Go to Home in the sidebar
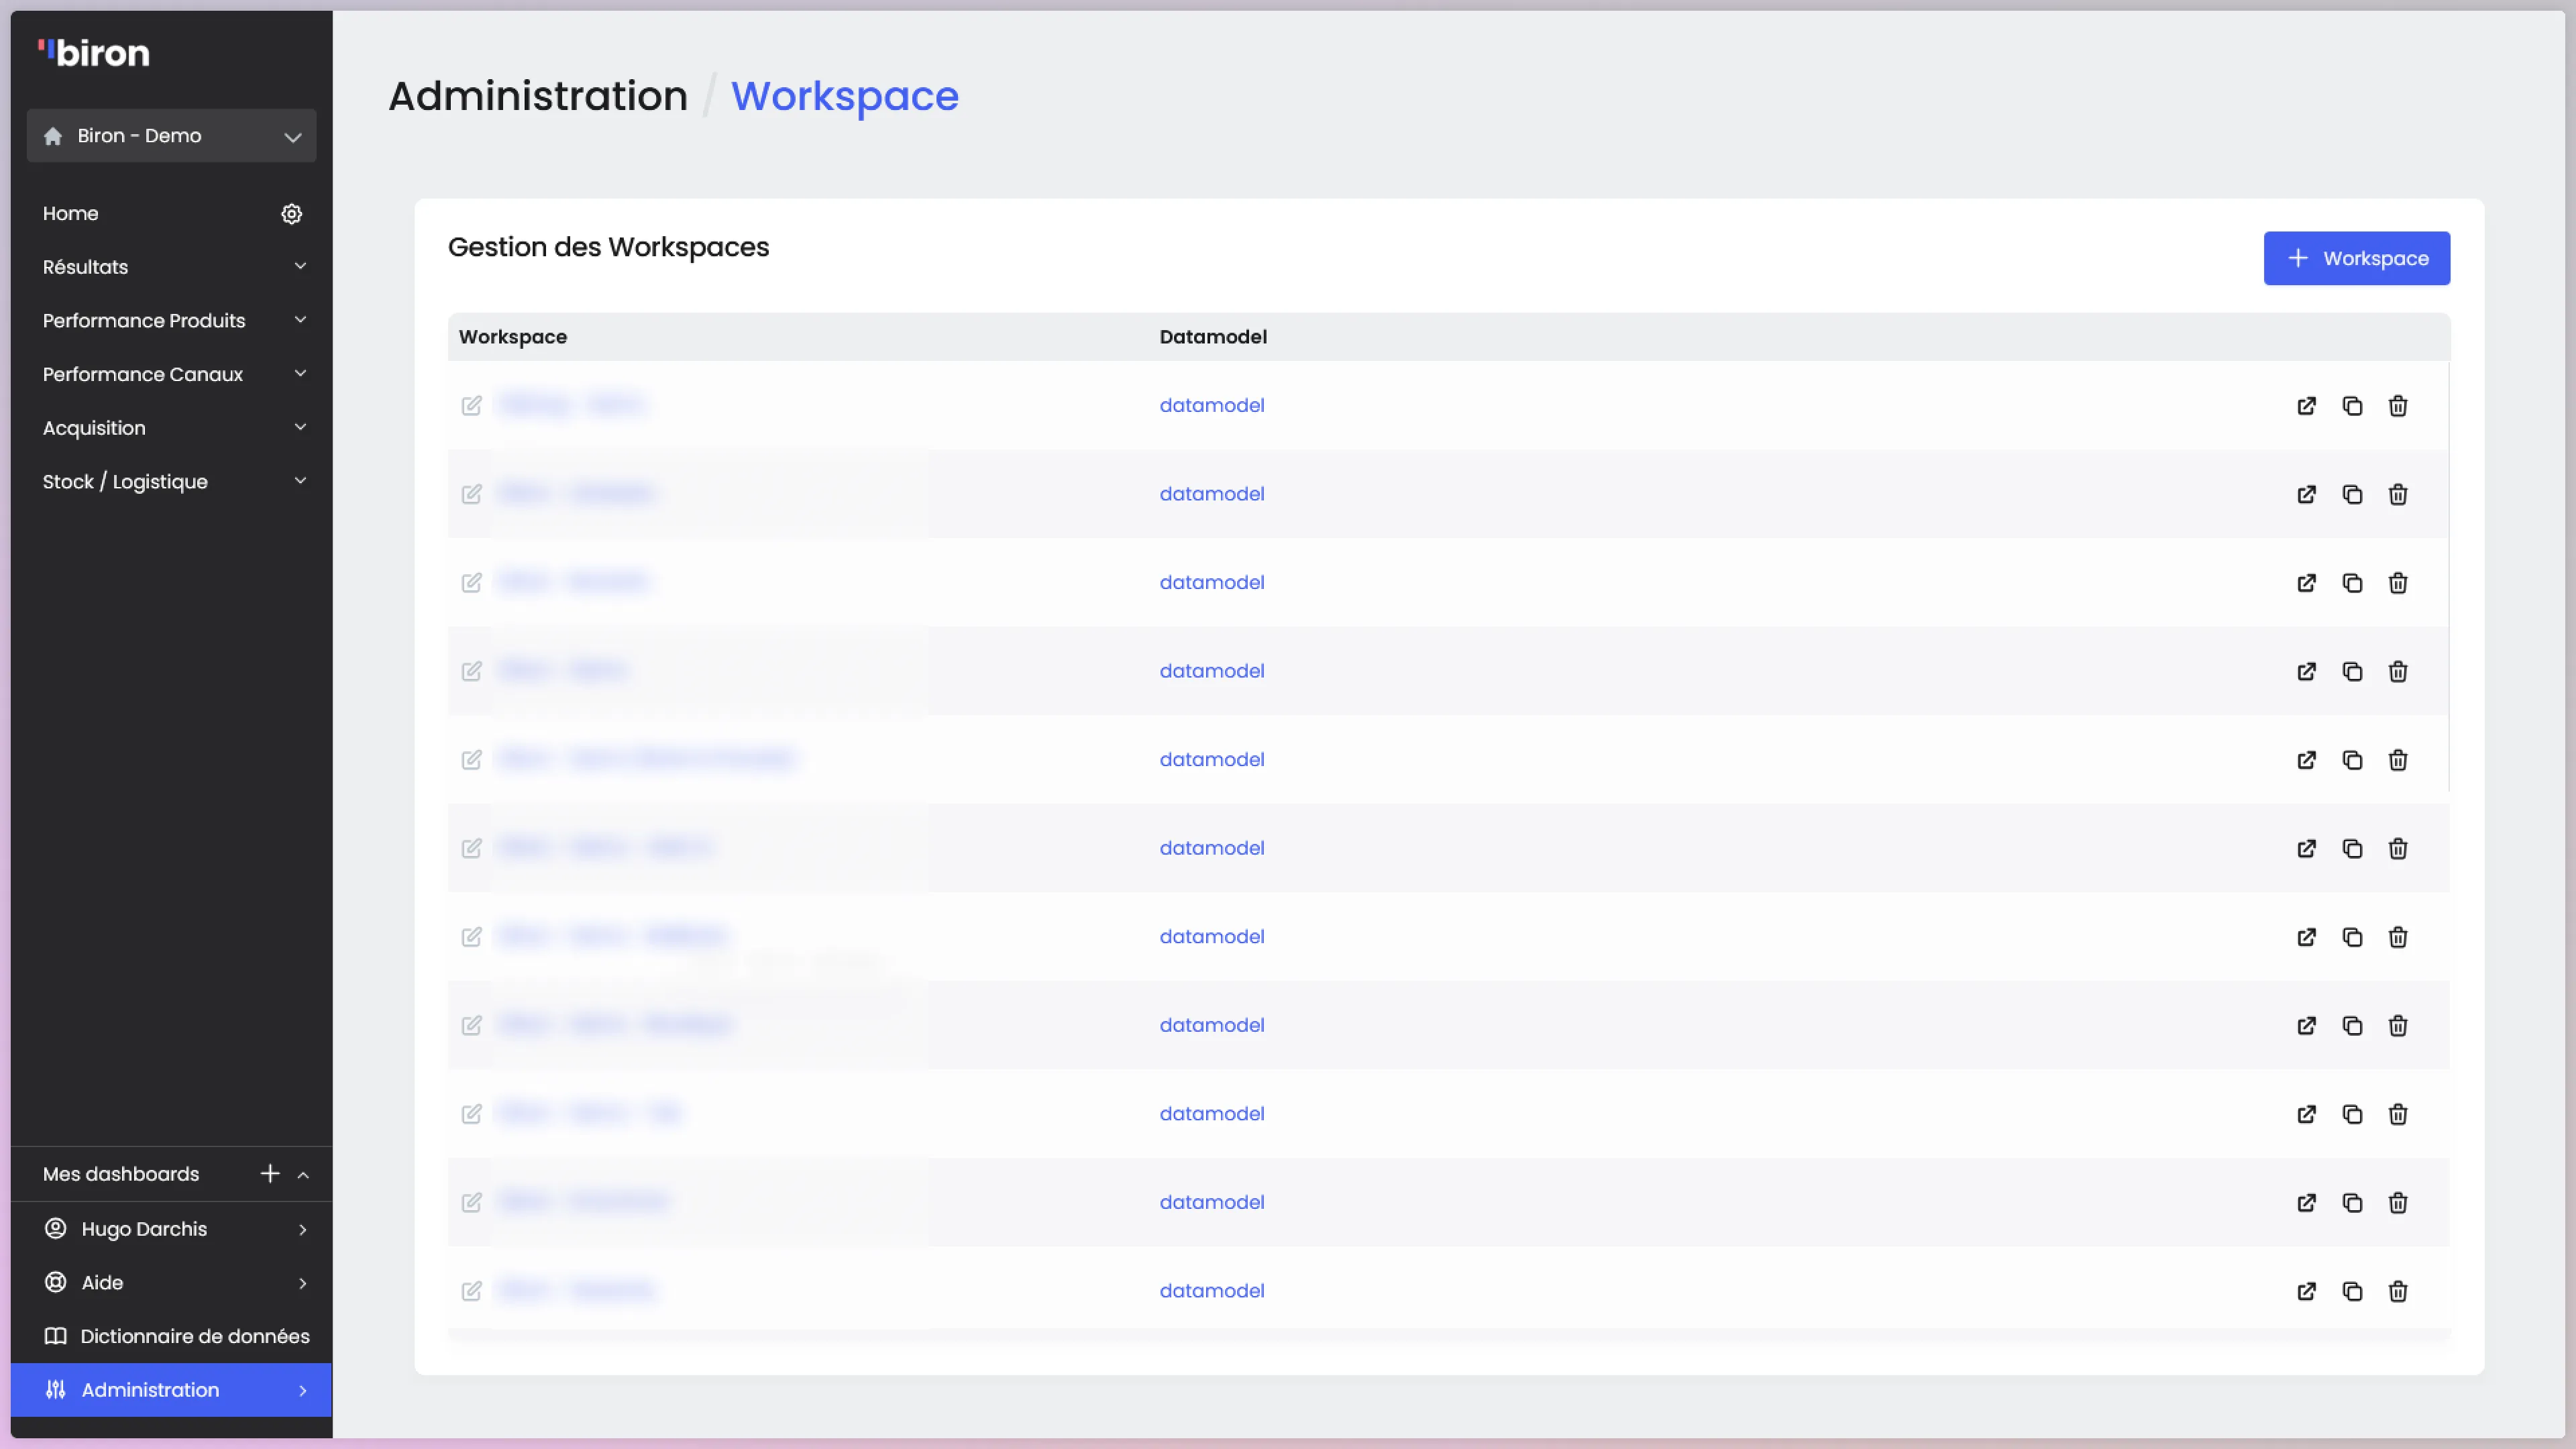Viewport: 2576px width, 1449px height. (x=70, y=213)
